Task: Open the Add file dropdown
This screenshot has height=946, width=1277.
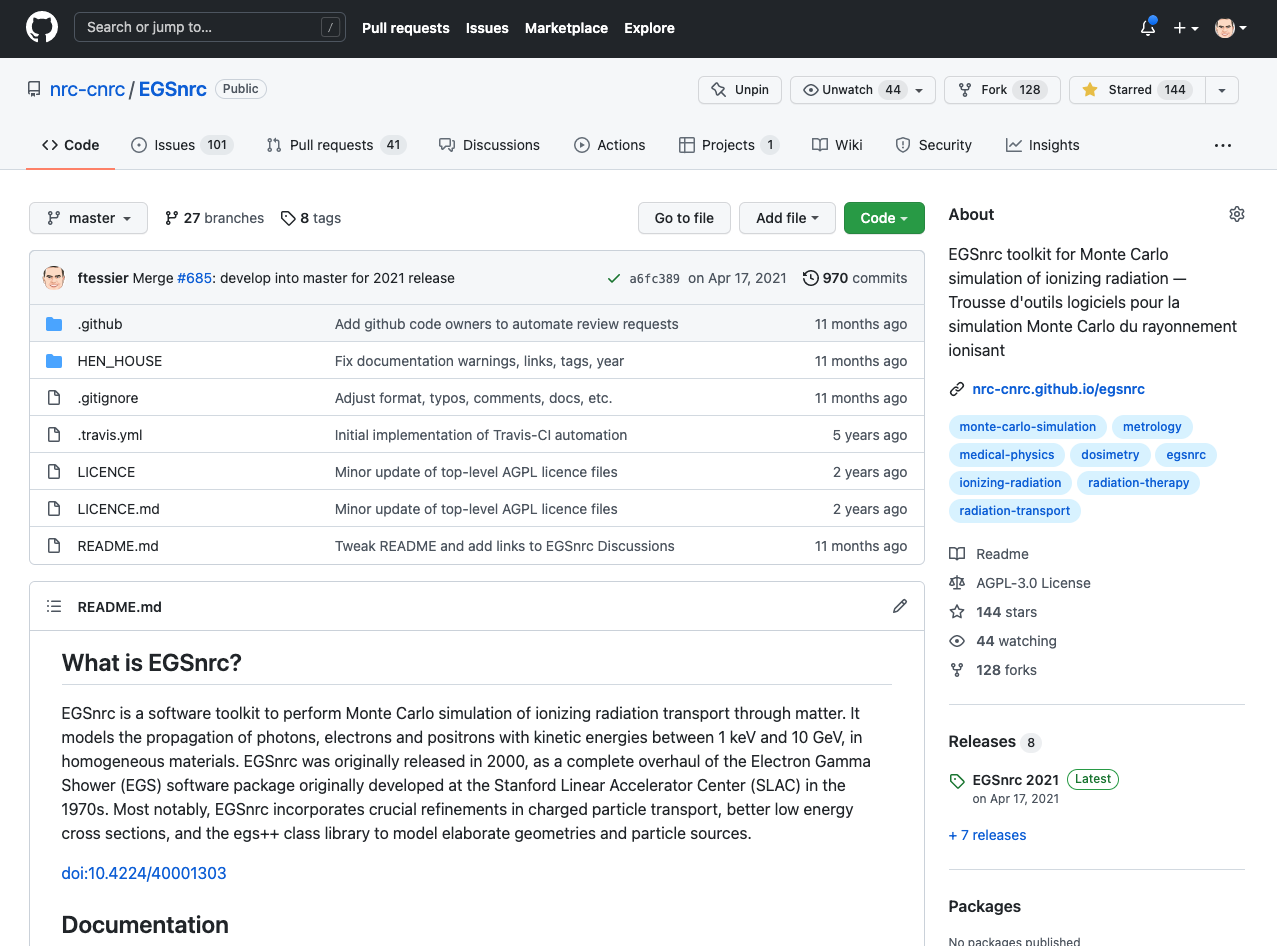Action: click(x=787, y=218)
